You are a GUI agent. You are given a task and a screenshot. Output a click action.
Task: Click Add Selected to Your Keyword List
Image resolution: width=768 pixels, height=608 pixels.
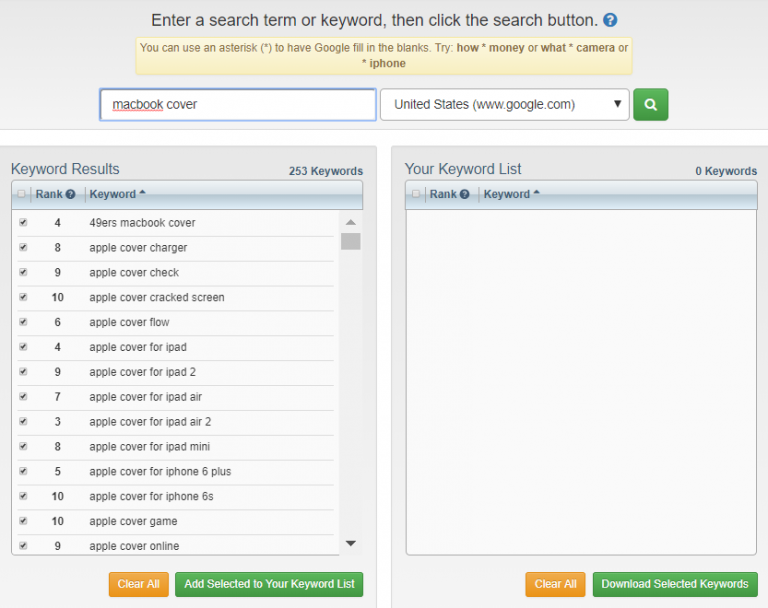[269, 584]
